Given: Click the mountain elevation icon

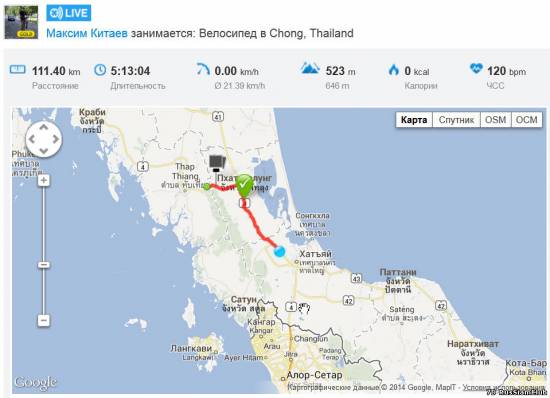Looking at the screenshot, I should point(310,68).
